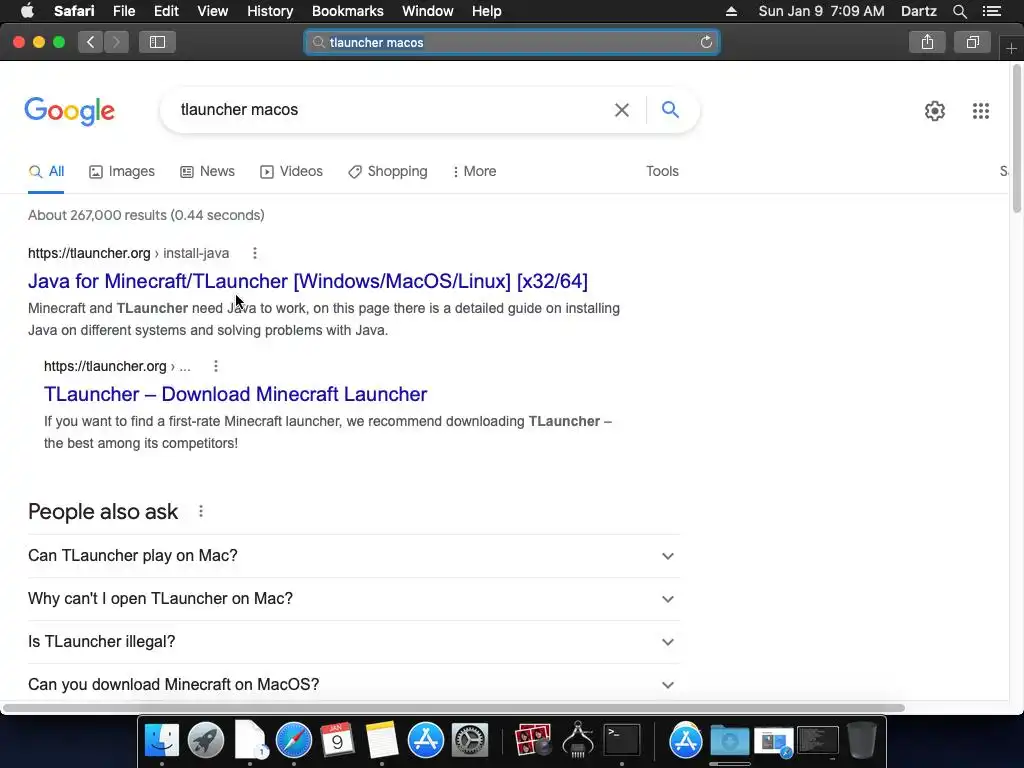Switch to the Images results tab
The width and height of the screenshot is (1024, 768).
click(122, 172)
